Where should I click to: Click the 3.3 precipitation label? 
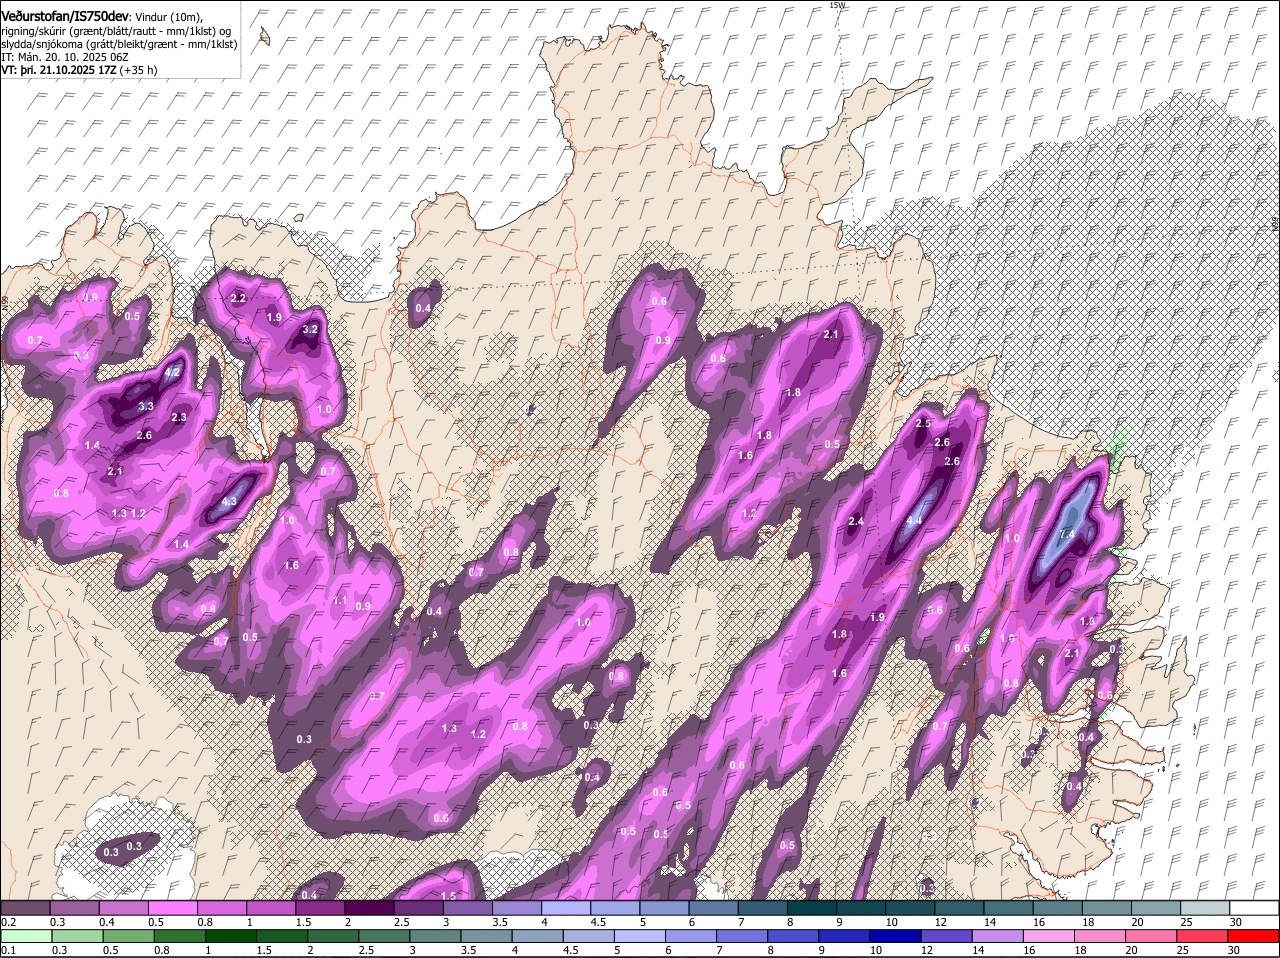[x=145, y=406]
